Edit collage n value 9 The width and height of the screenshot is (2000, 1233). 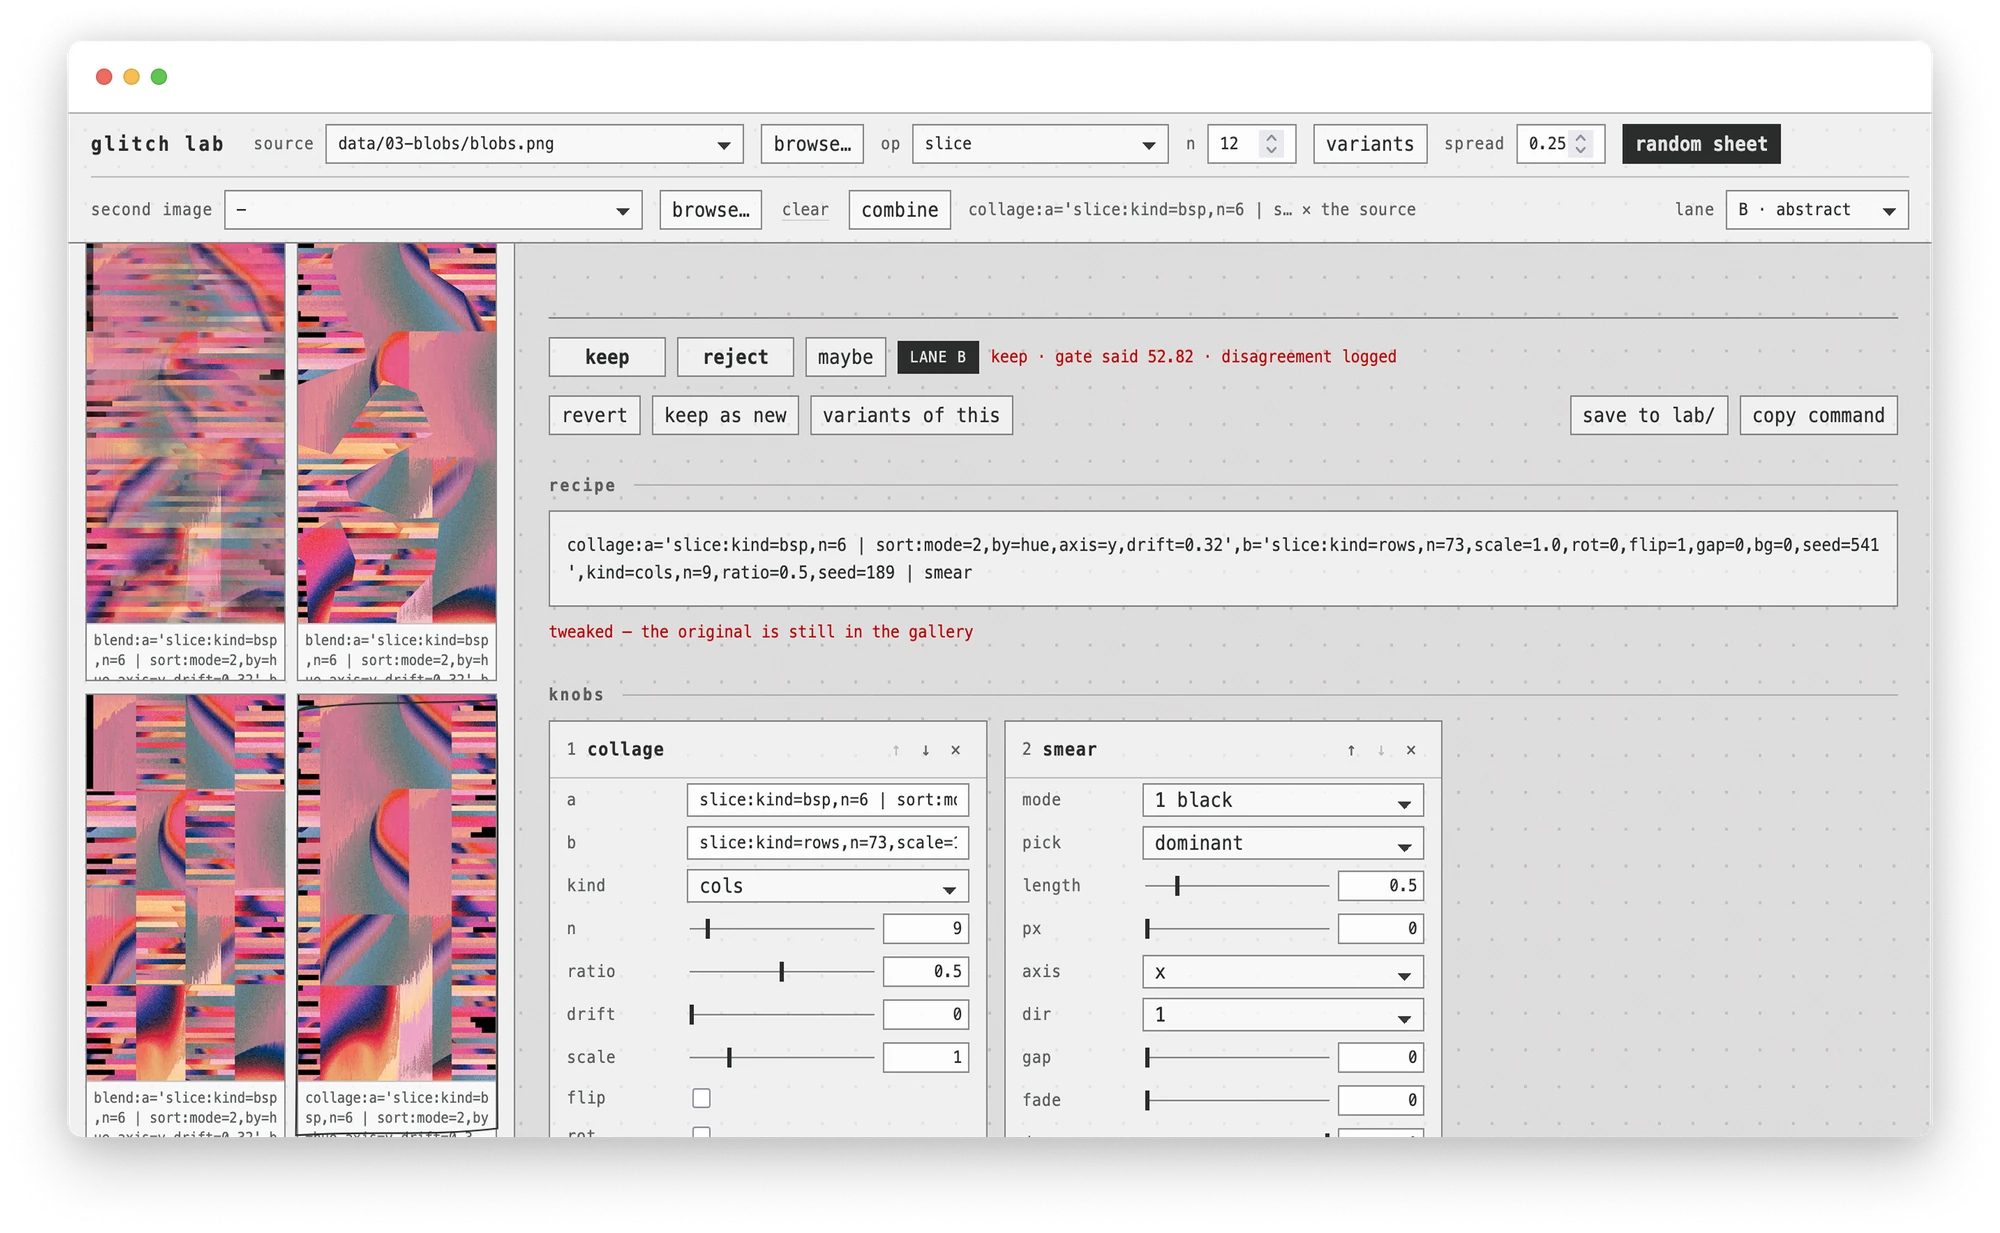[x=926, y=929]
